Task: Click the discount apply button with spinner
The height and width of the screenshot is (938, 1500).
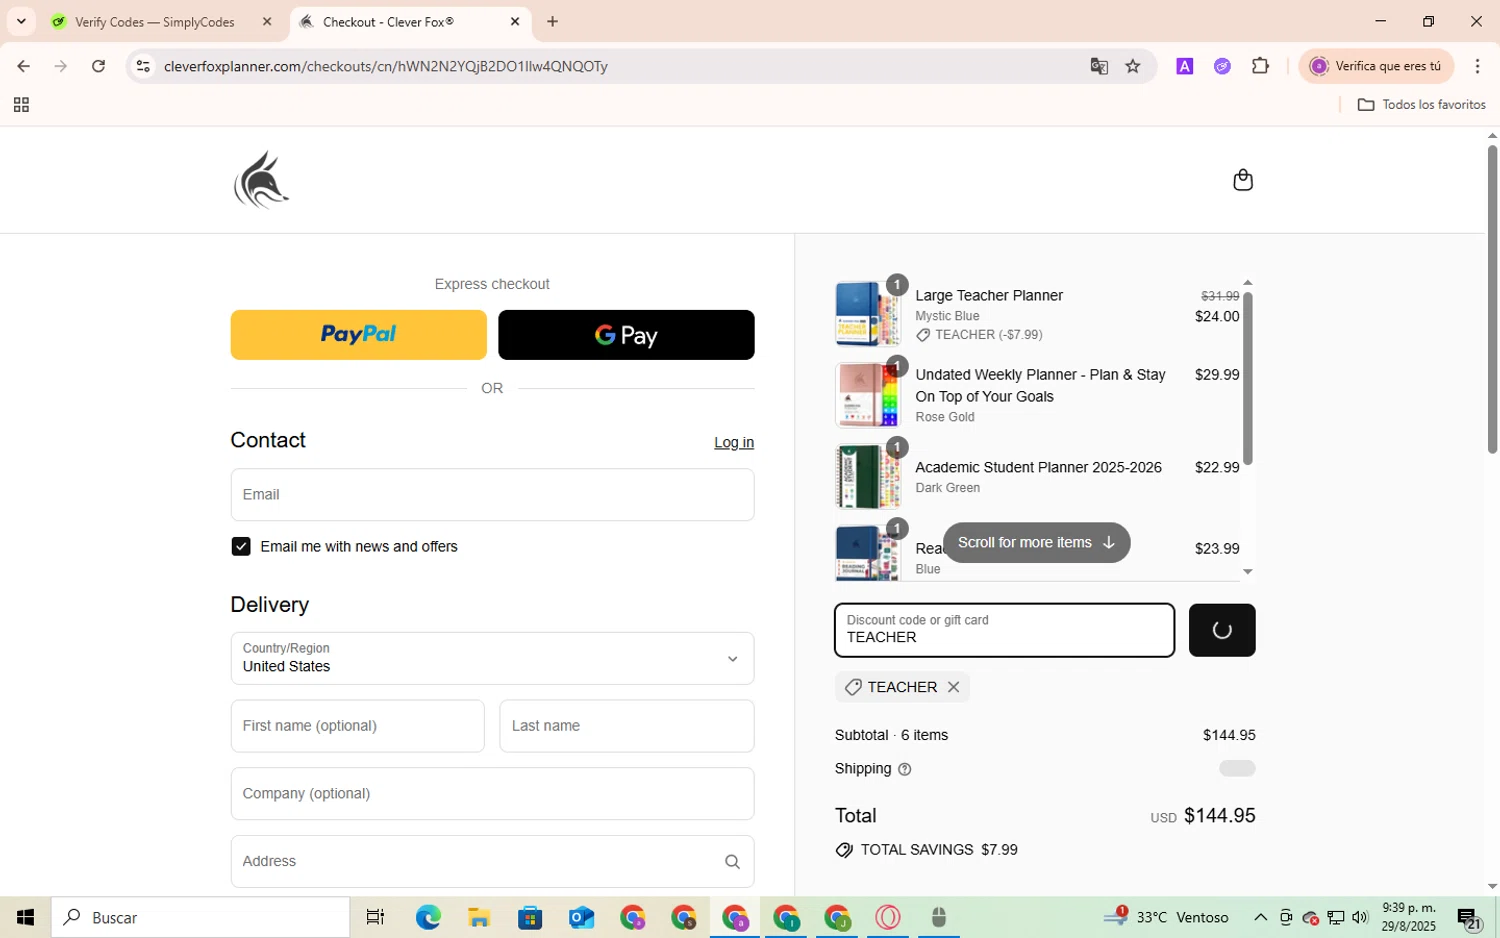Action: [x=1222, y=630]
